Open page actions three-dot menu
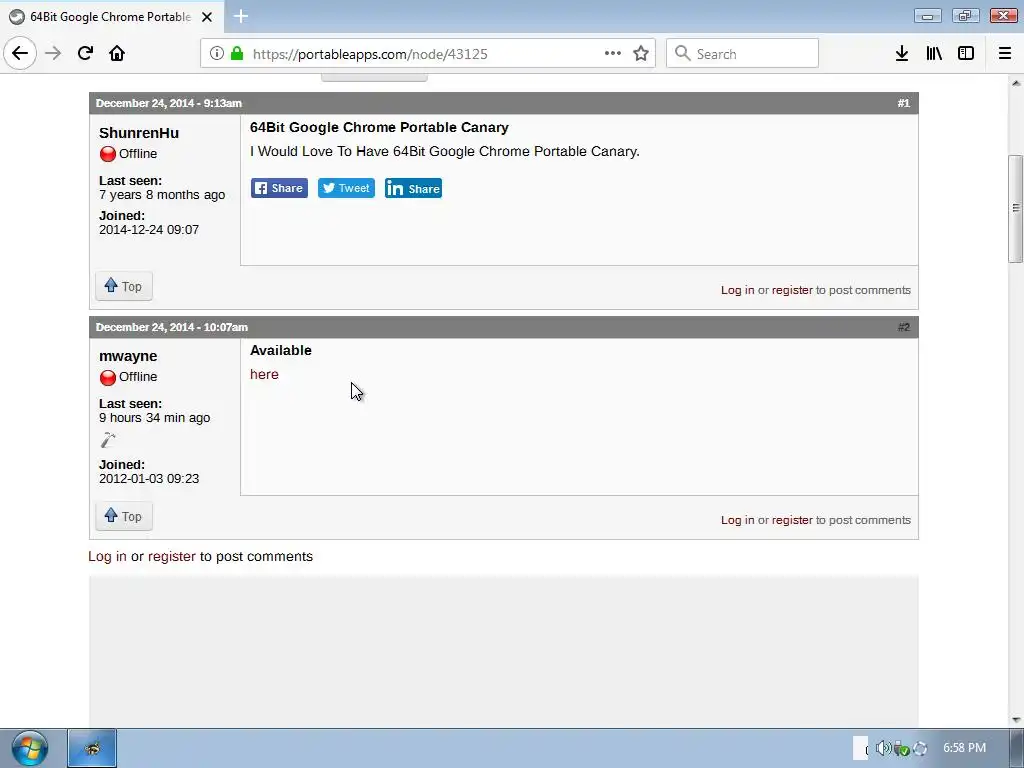 click(x=613, y=54)
